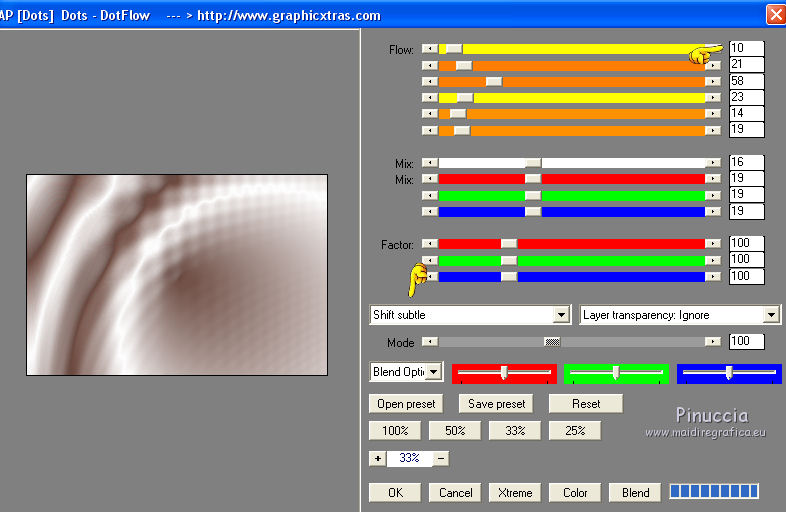Viewport: 786px width, 512px height.
Task: Click right arrow of green Mix slider
Action: (713, 195)
